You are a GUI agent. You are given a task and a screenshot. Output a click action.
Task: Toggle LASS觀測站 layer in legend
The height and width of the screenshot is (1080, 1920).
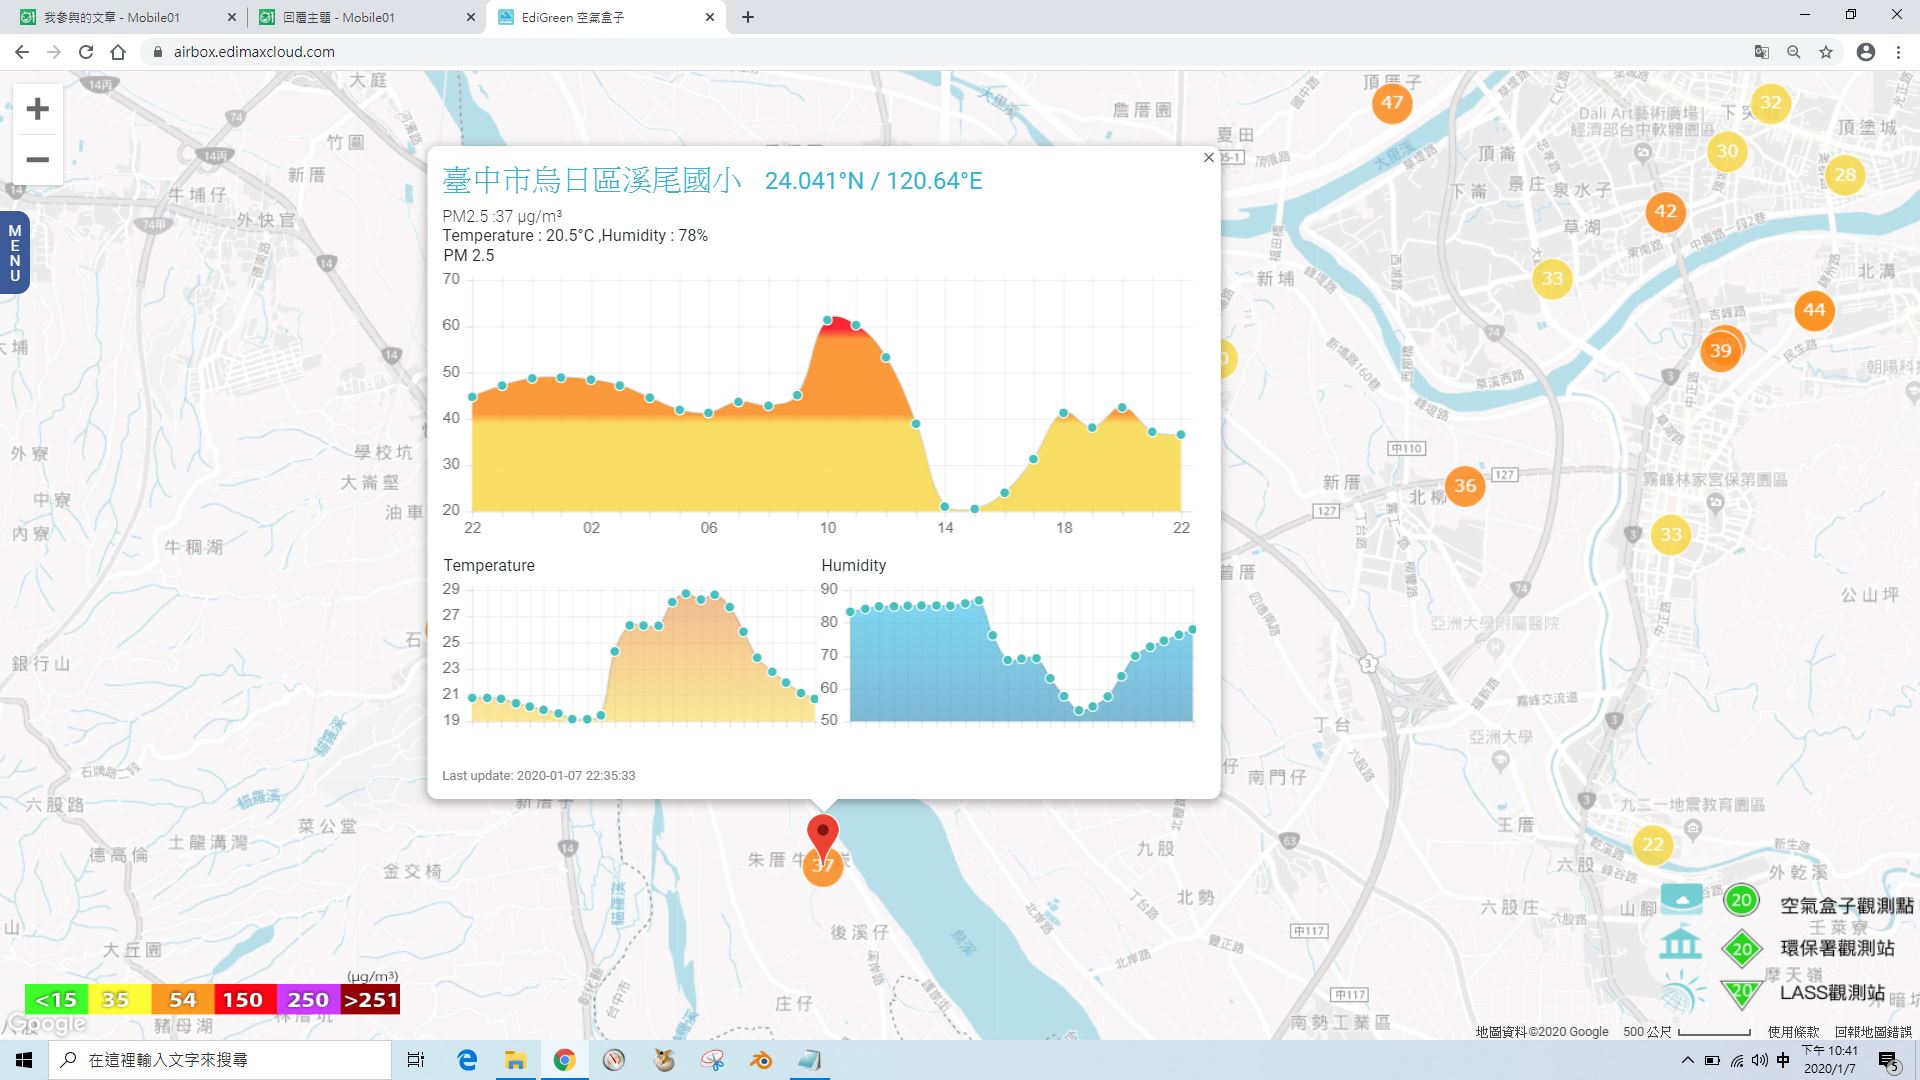[x=1832, y=992]
